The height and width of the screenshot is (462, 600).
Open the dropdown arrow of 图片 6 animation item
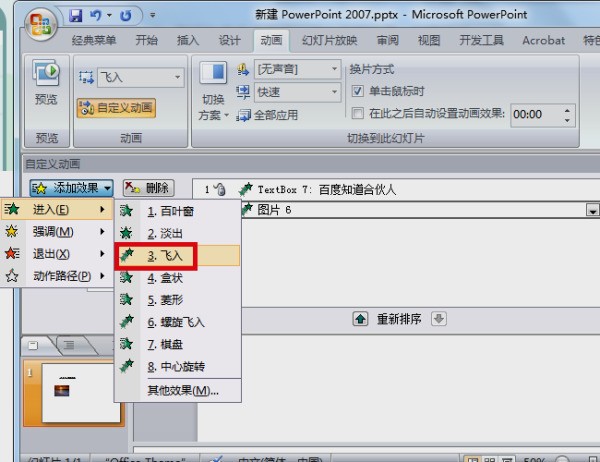592,210
